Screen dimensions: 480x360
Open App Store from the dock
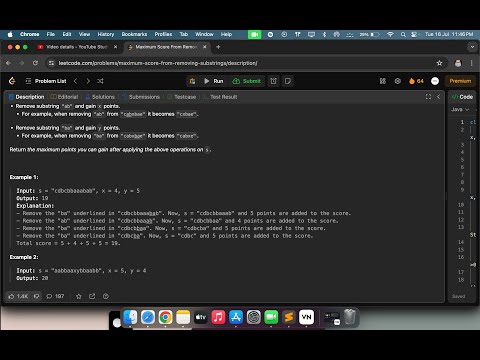coord(236,317)
